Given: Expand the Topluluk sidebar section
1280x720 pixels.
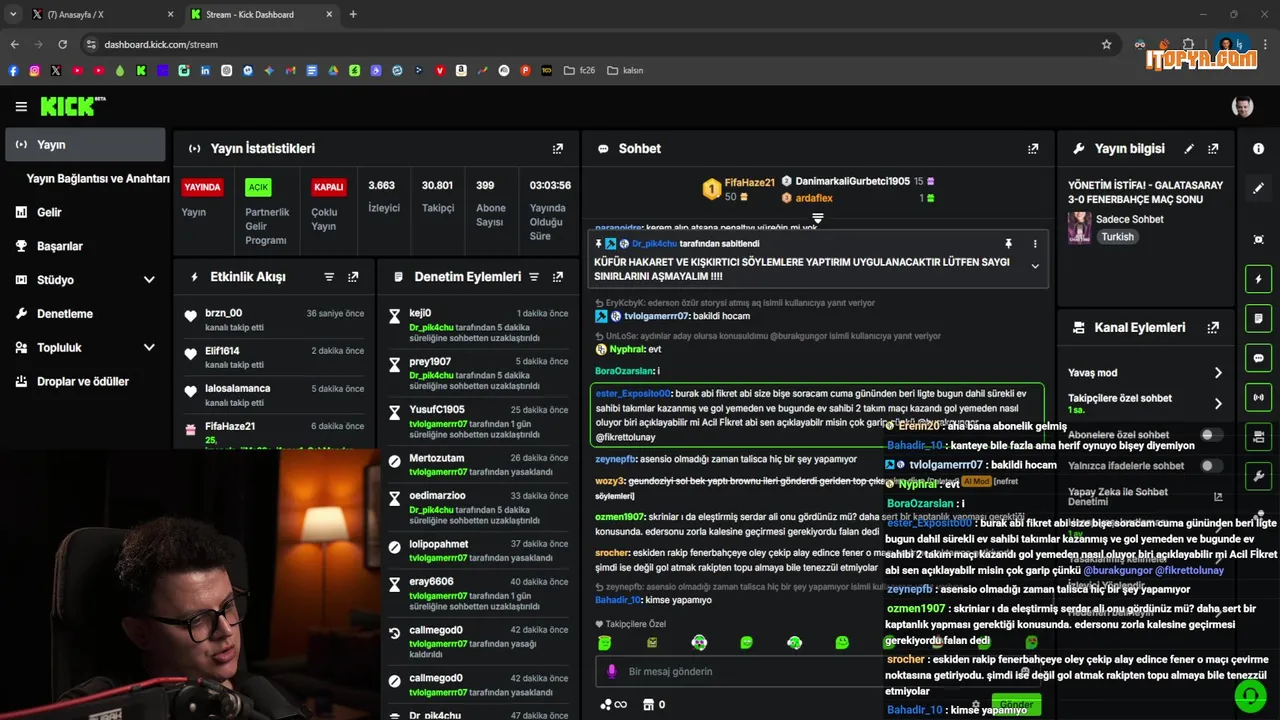Looking at the screenshot, I should pos(149,347).
